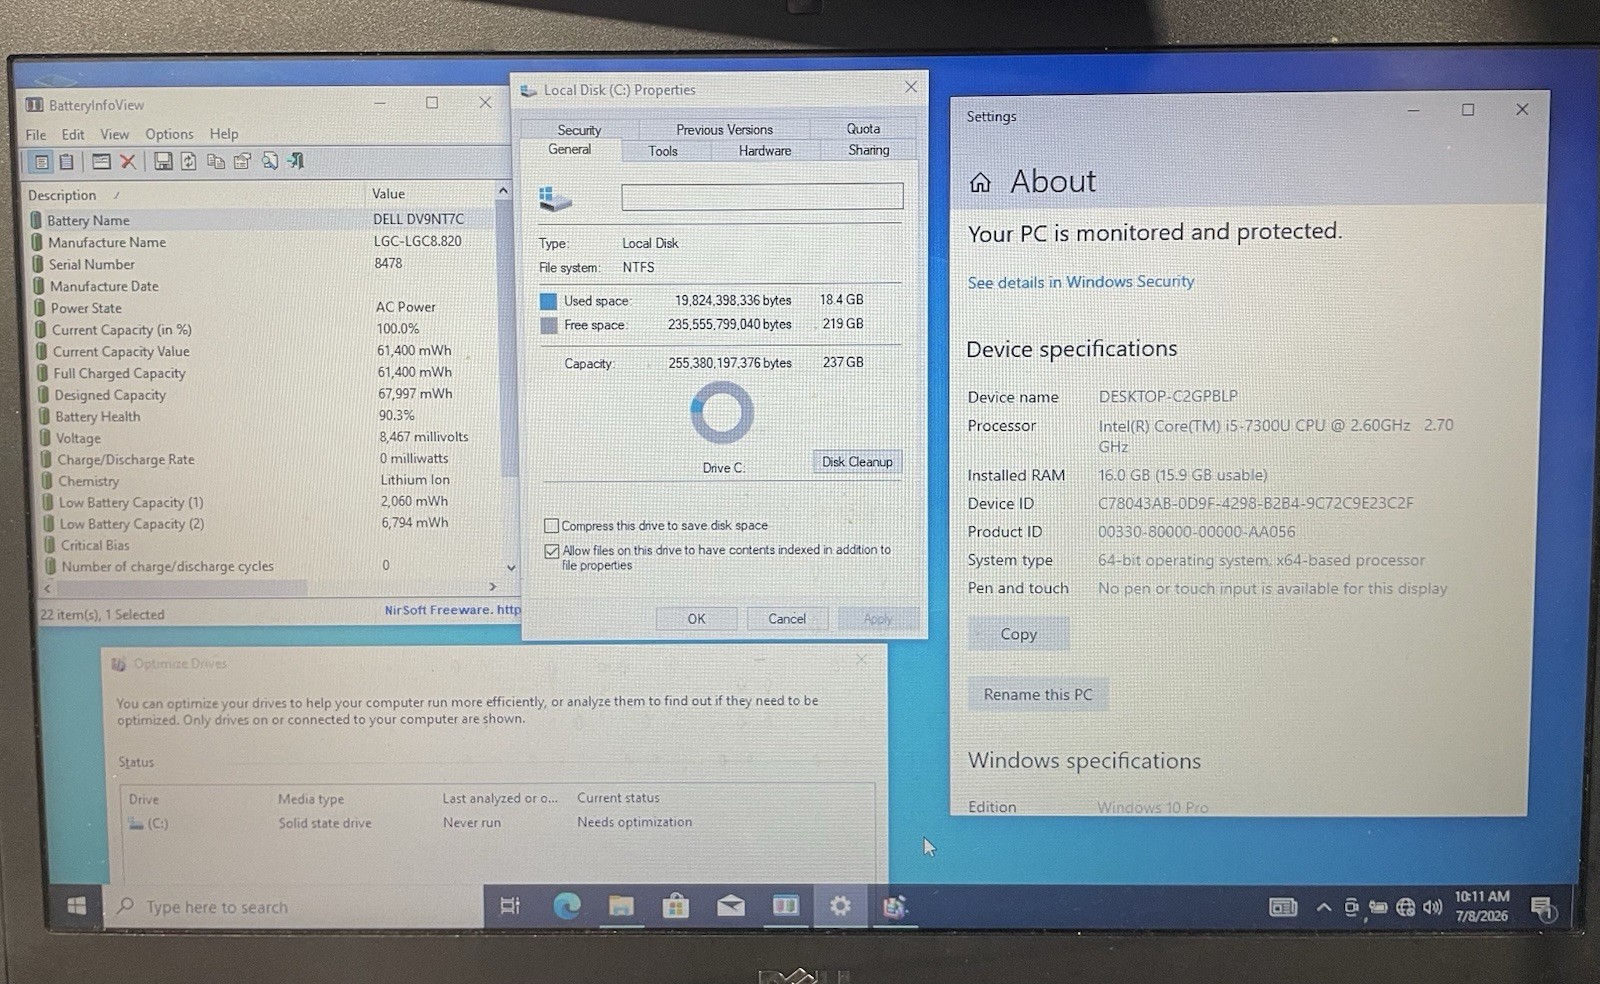Click the Find magnifier icon in BatteryInfoView toolbar

point(269,161)
